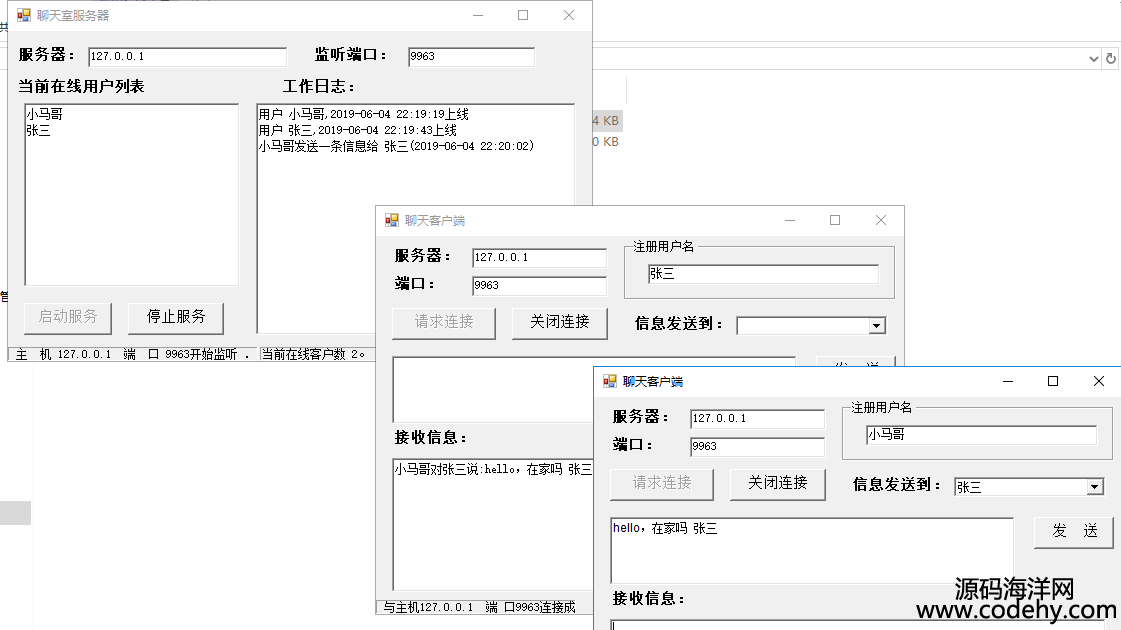Select 小马哥 in the online user list
Viewport: 1121px width, 630px height.
tap(45, 114)
